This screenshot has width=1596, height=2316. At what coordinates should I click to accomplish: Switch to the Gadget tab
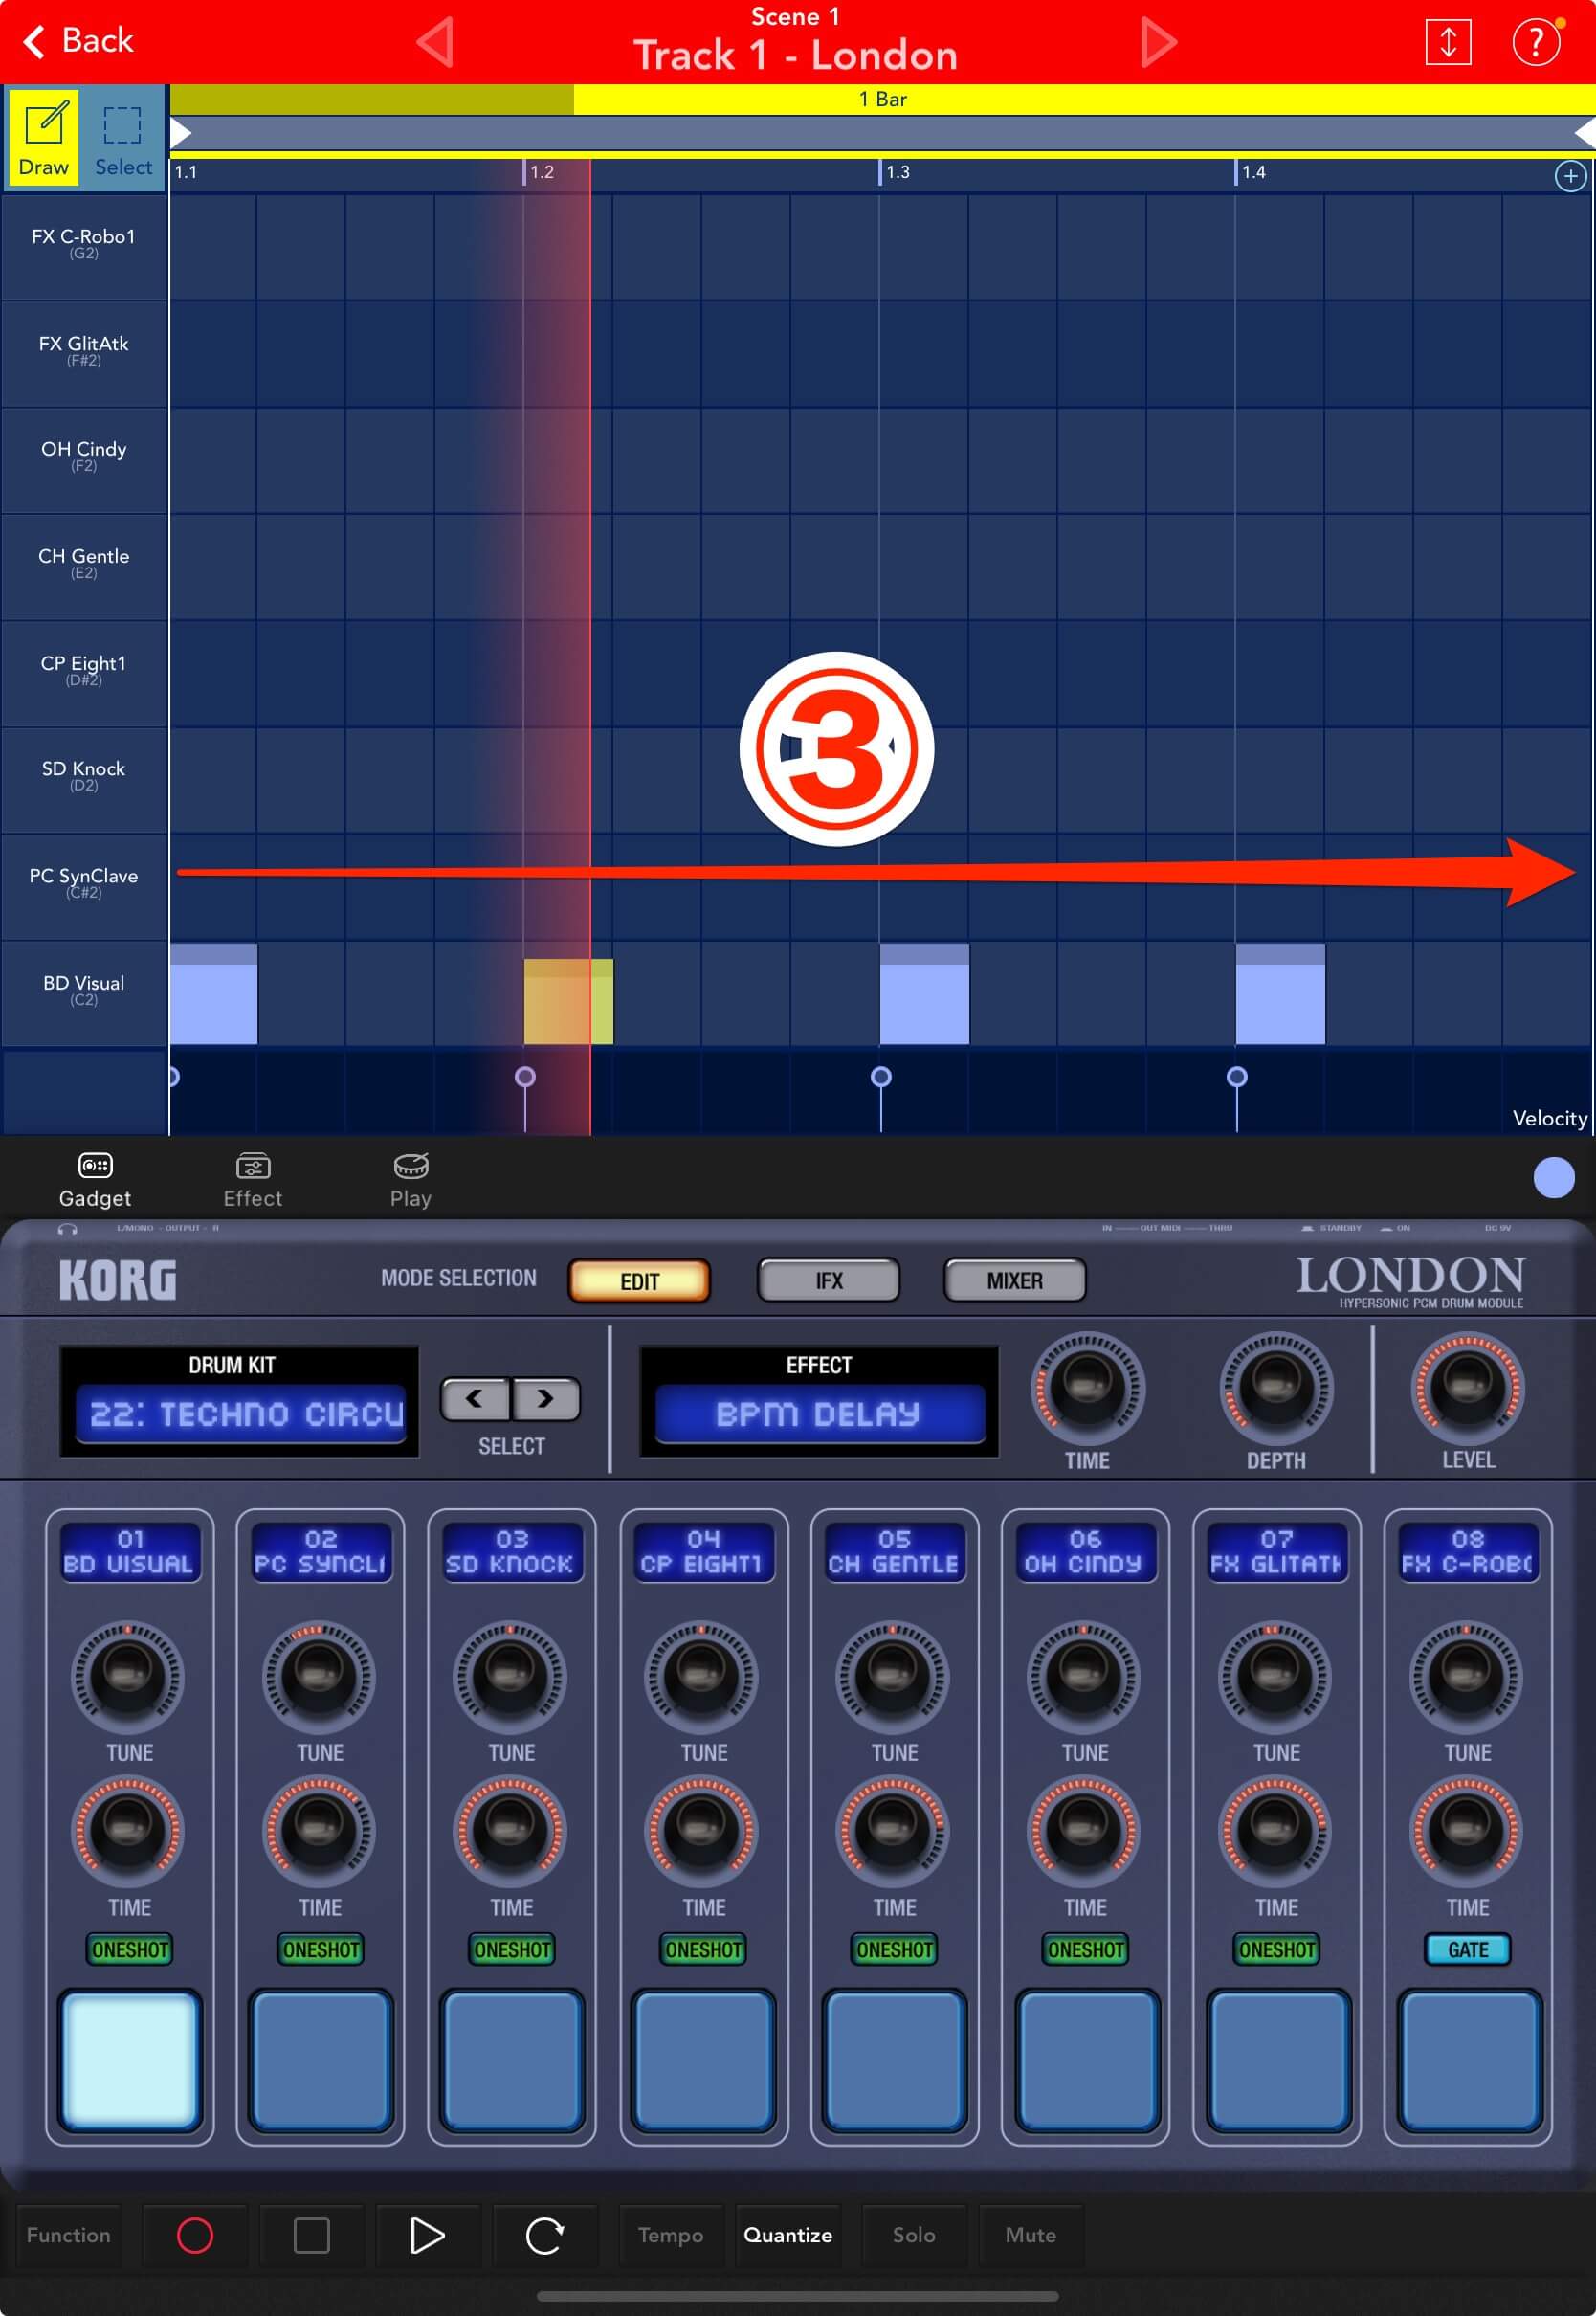tap(95, 1180)
